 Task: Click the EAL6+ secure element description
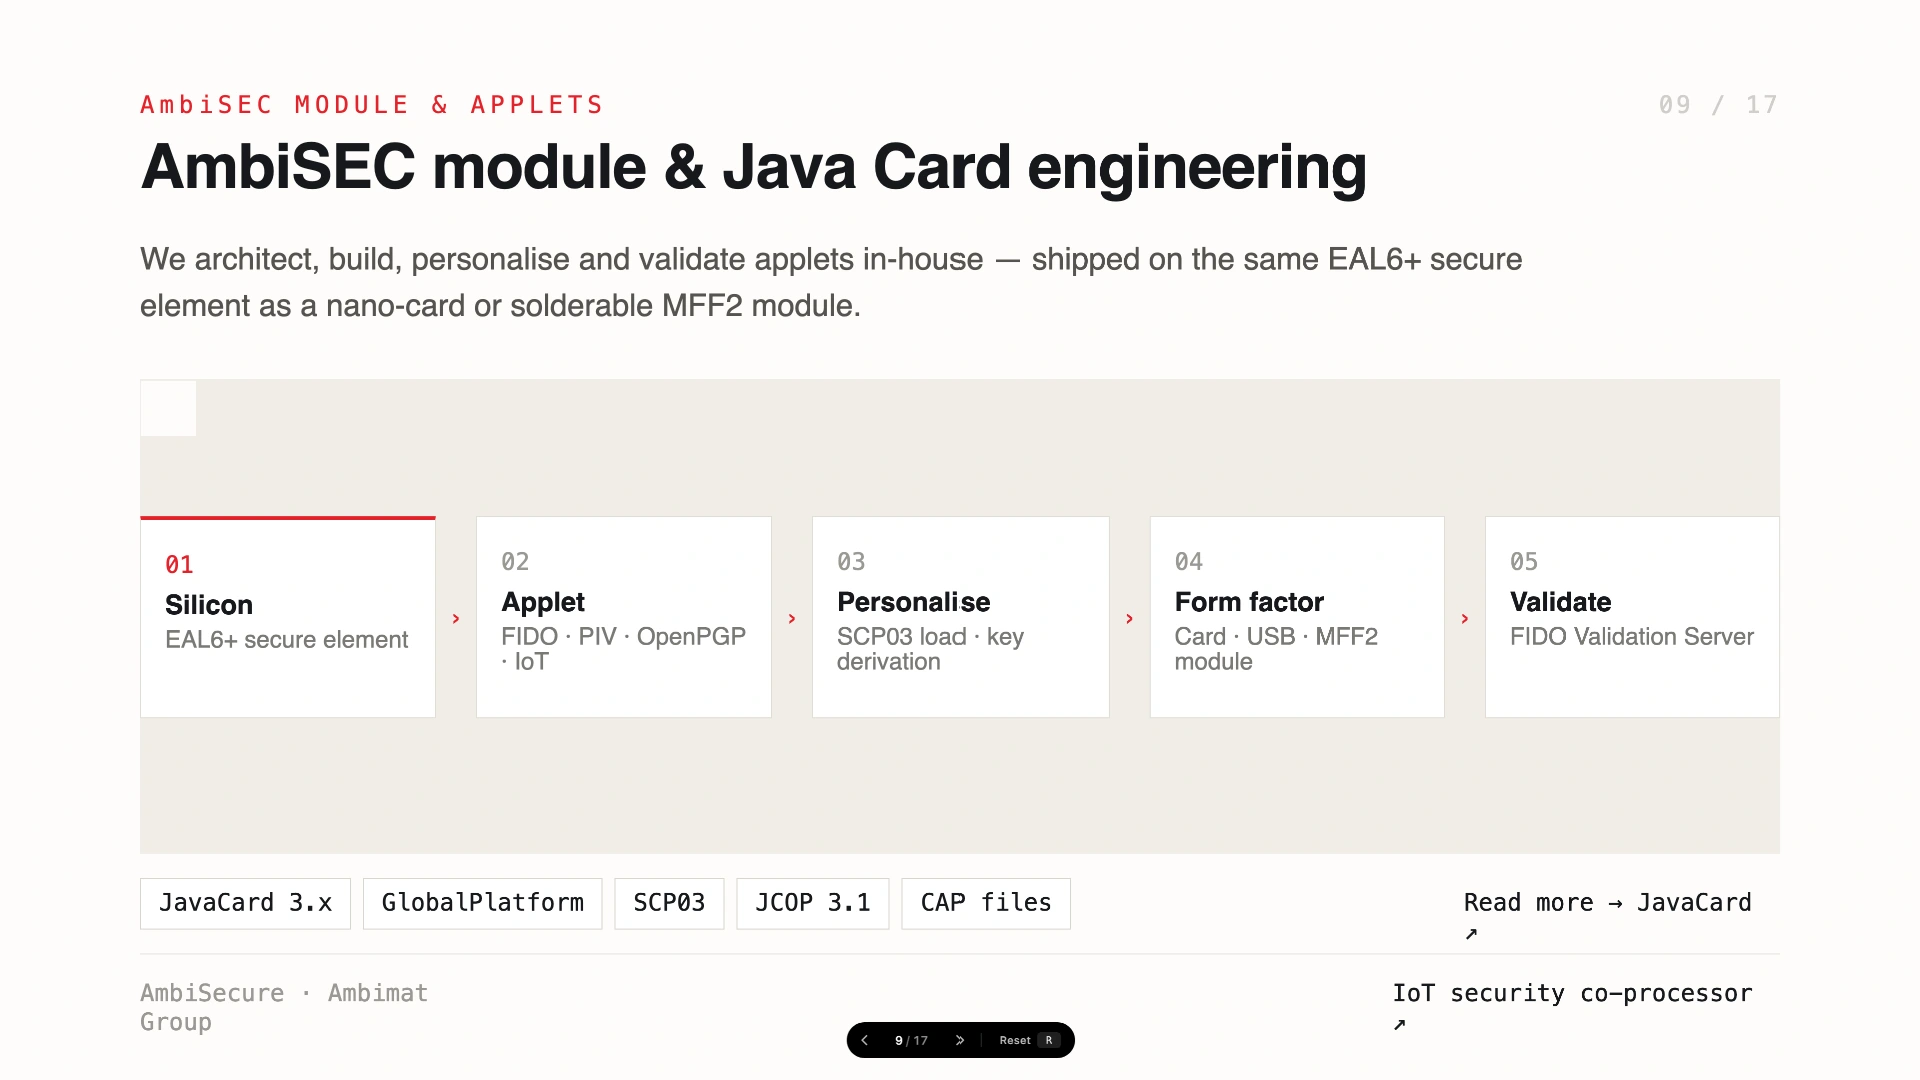[286, 640]
